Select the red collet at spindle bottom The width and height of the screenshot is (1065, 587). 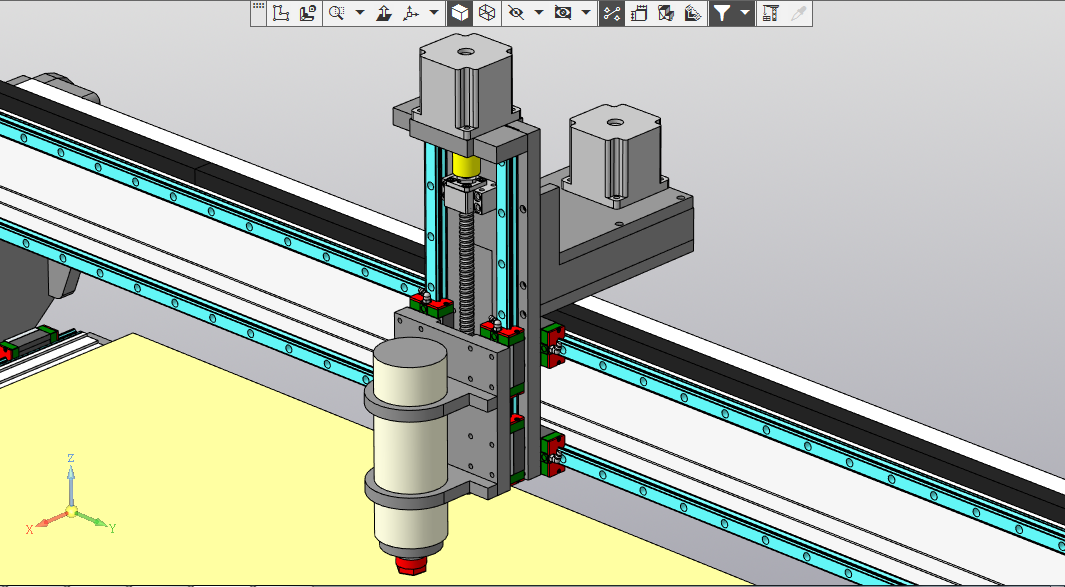click(410, 567)
